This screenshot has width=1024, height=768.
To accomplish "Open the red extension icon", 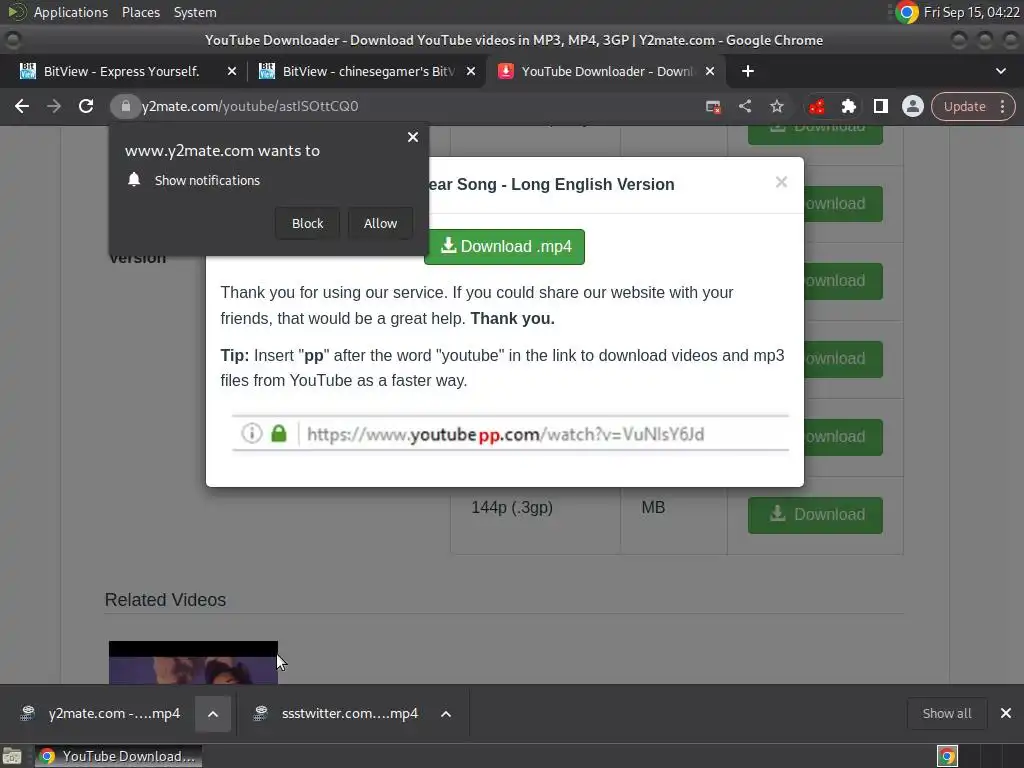I will click(x=816, y=106).
